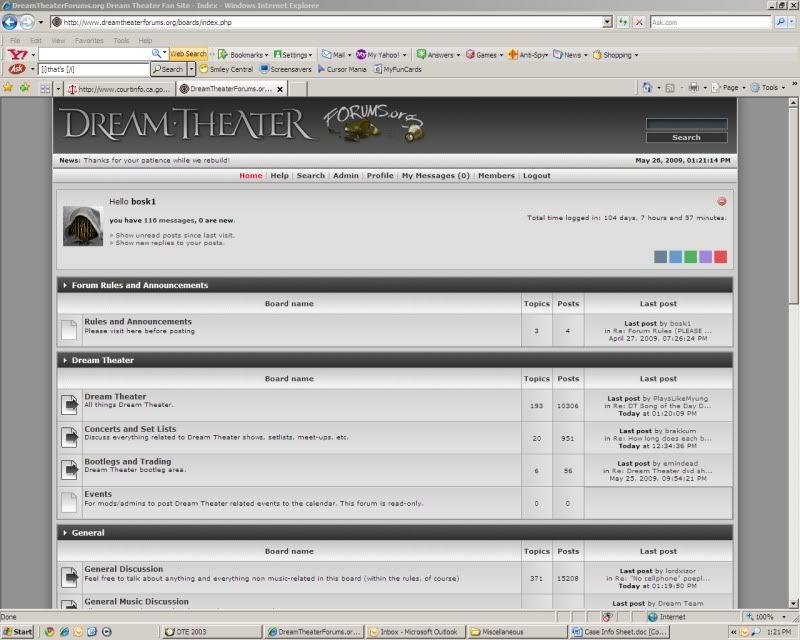The height and width of the screenshot is (640, 800).
Task: Click the forum search input field in header
Action: pyautogui.click(x=686, y=124)
